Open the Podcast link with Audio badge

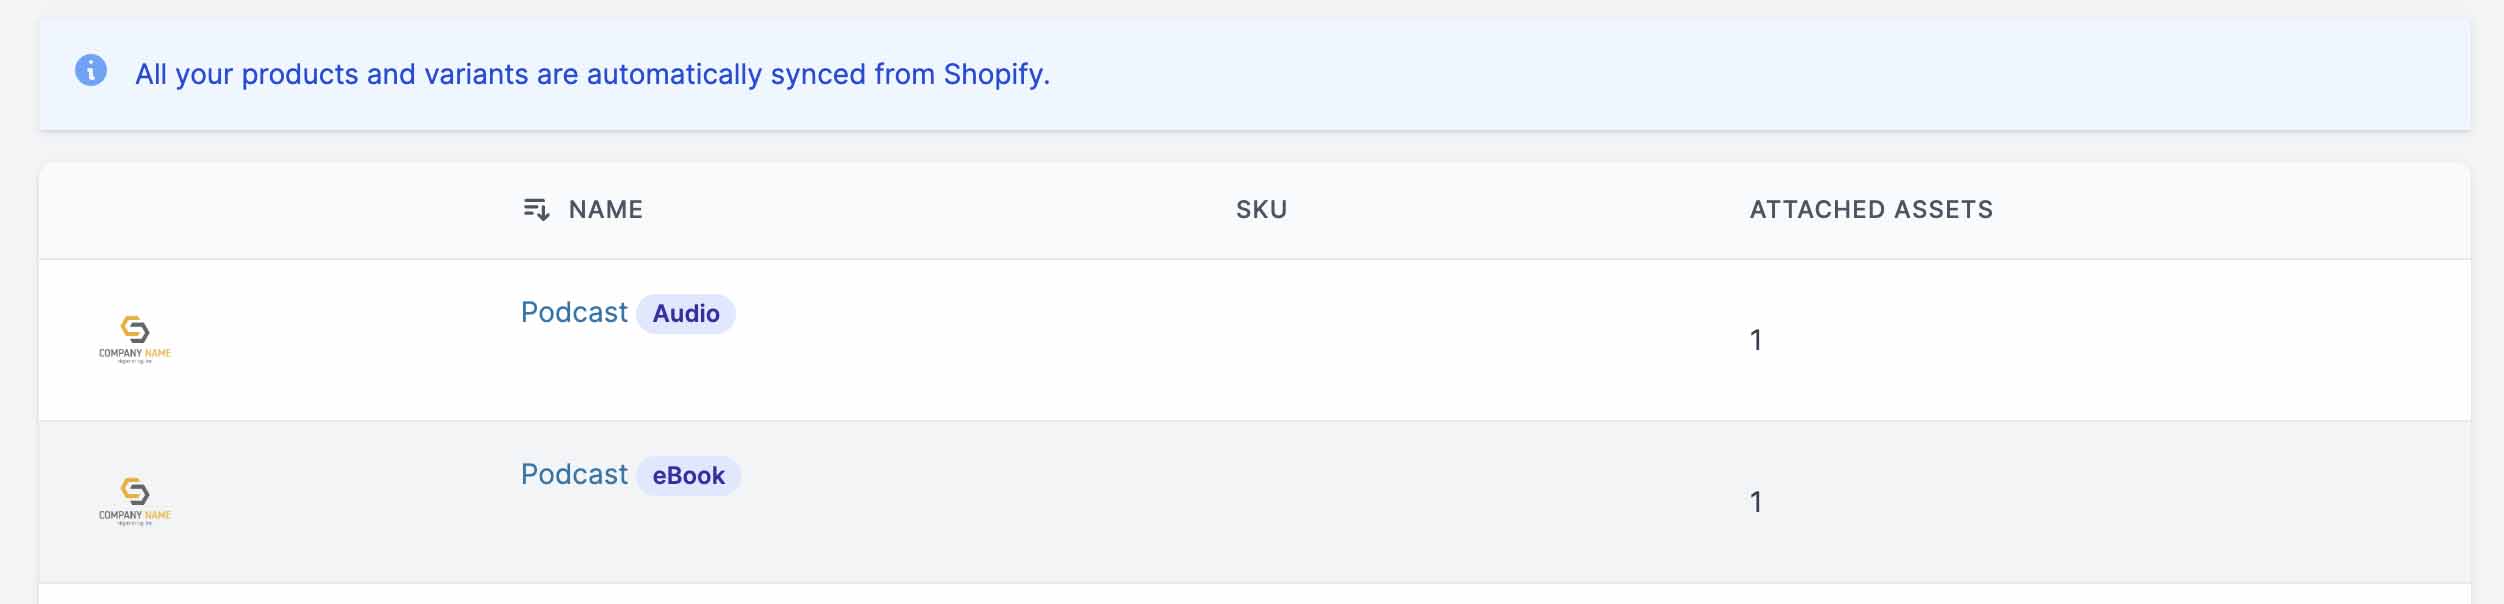(x=574, y=313)
